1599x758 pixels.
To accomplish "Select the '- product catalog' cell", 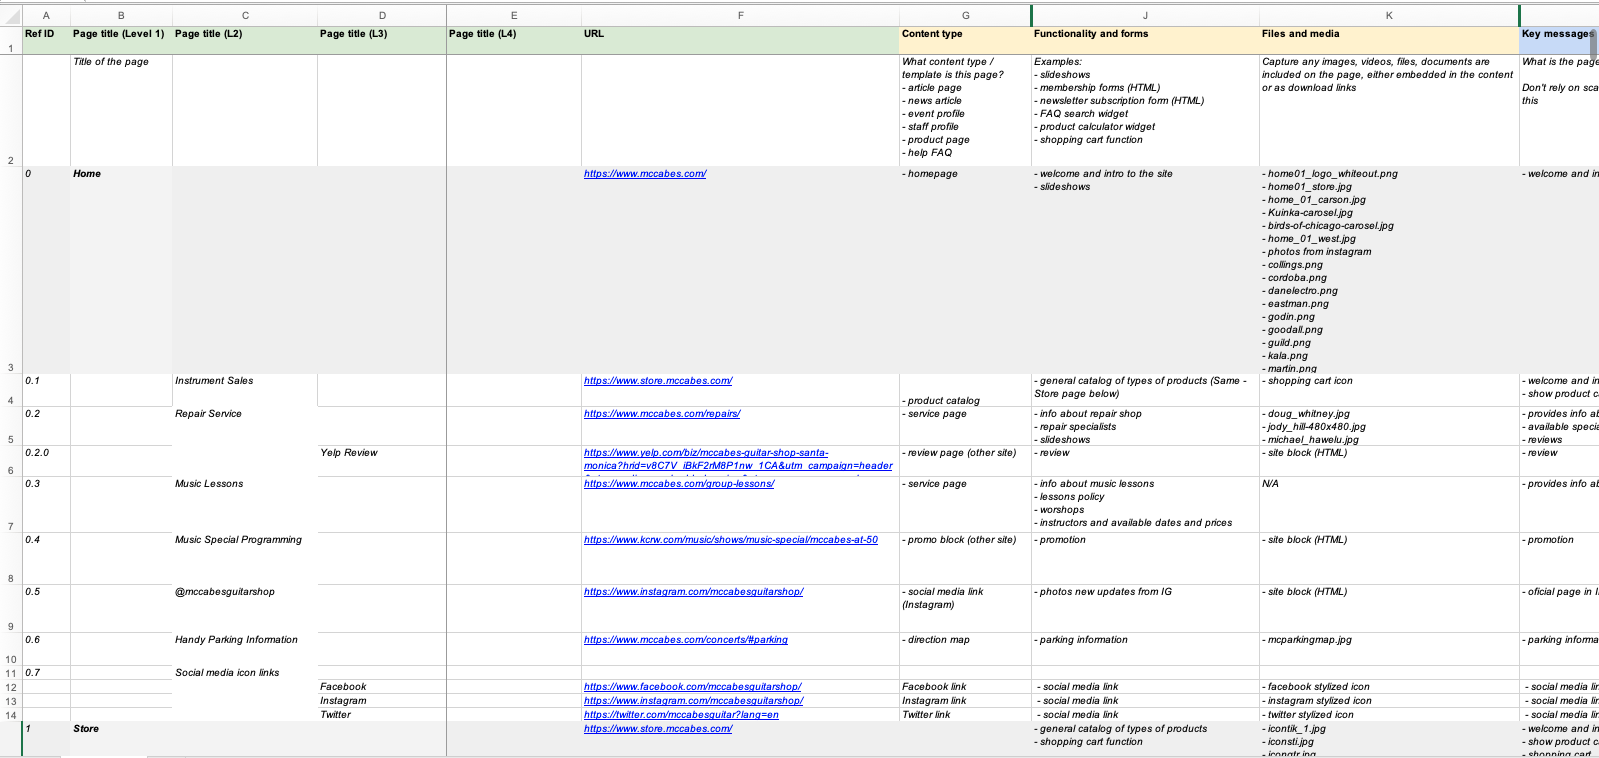I will coord(965,390).
